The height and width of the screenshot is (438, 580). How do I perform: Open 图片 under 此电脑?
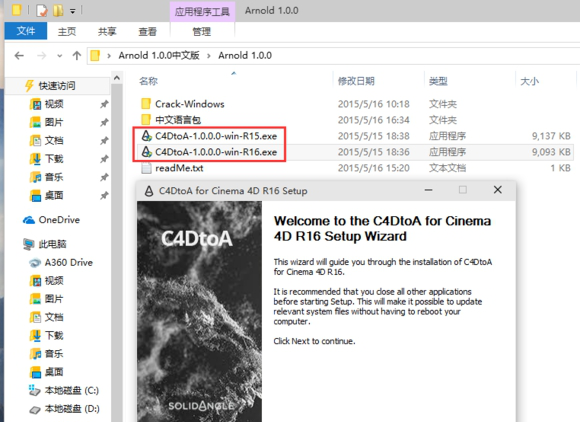tap(54, 299)
